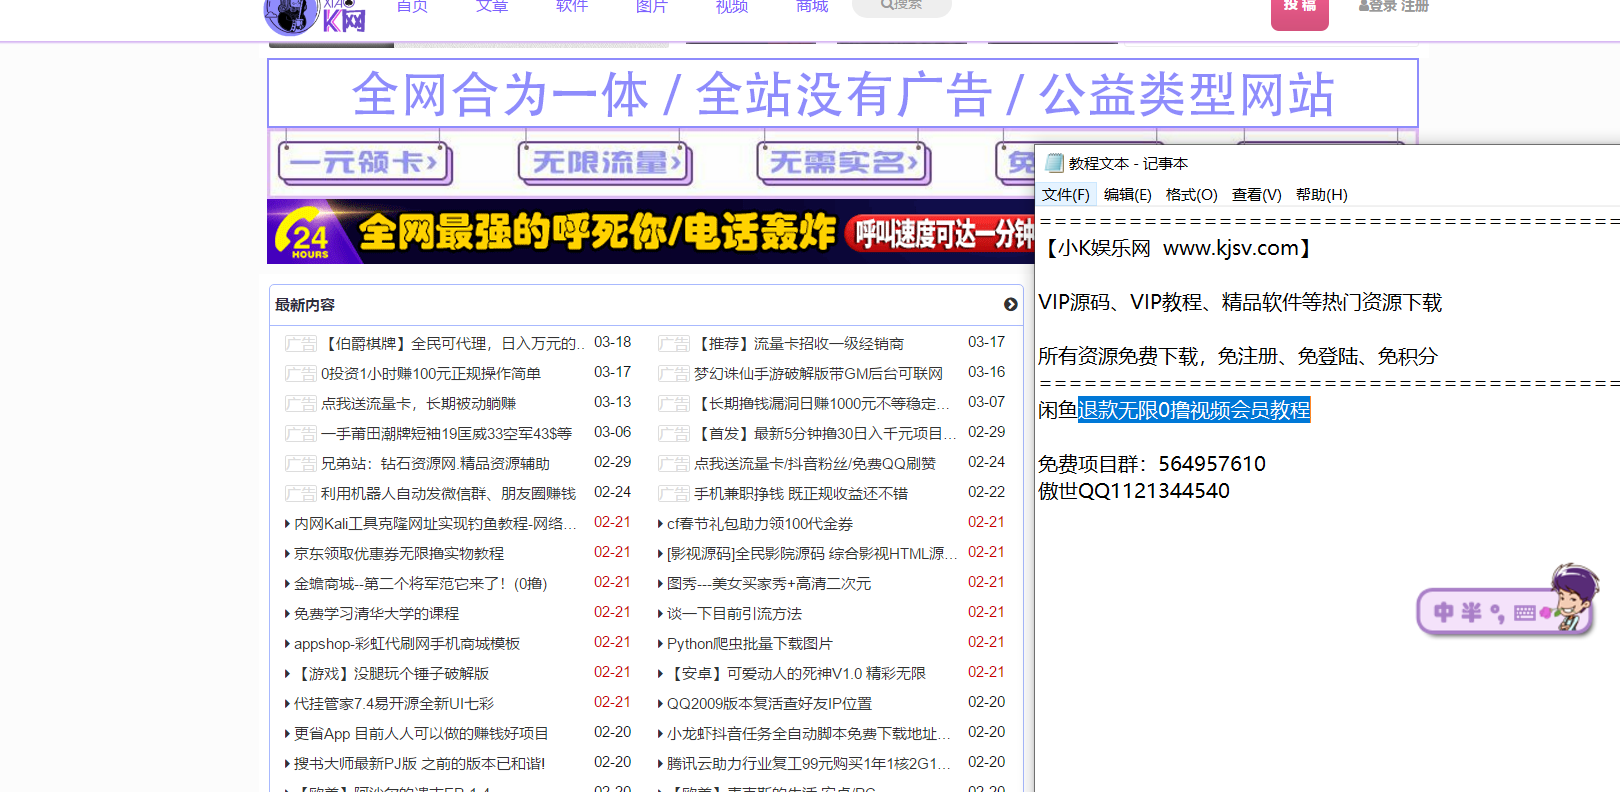Open the 文件(F) menu in Notepad
This screenshot has width=1620, height=792.
pyautogui.click(x=1066, y=194)
